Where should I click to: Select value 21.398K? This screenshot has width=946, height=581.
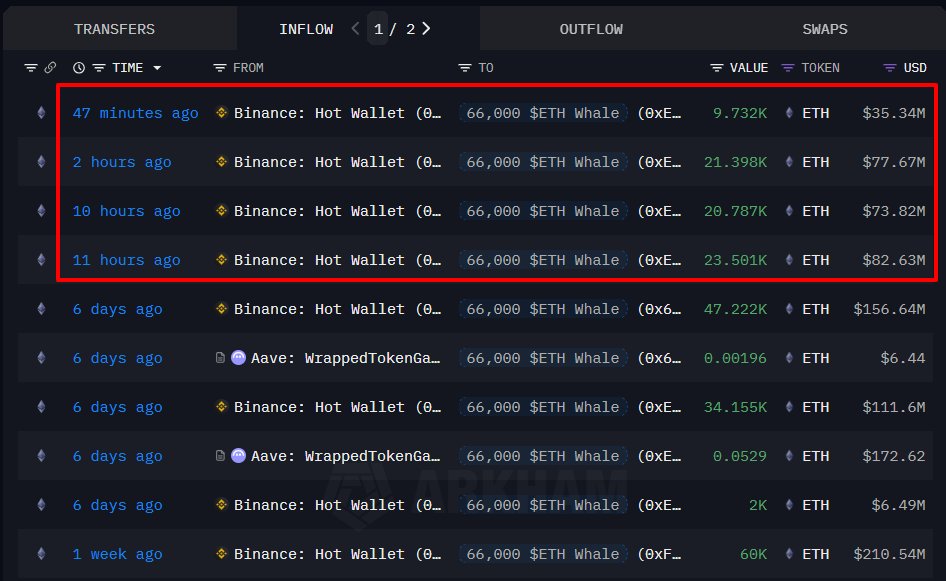click(x=735, y=162)
